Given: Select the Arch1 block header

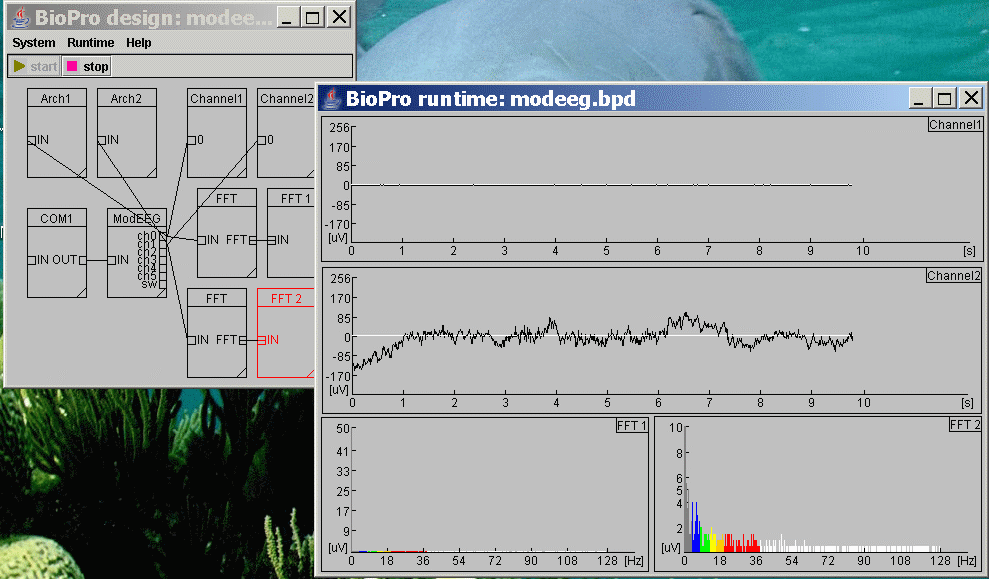Looking at the screenshot, I should 56,98.
